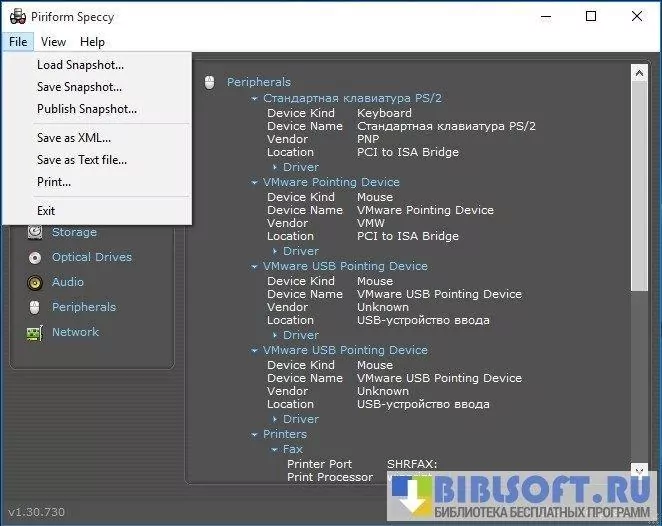Click the Storage drive icon in sidebar

click(35, 232)
